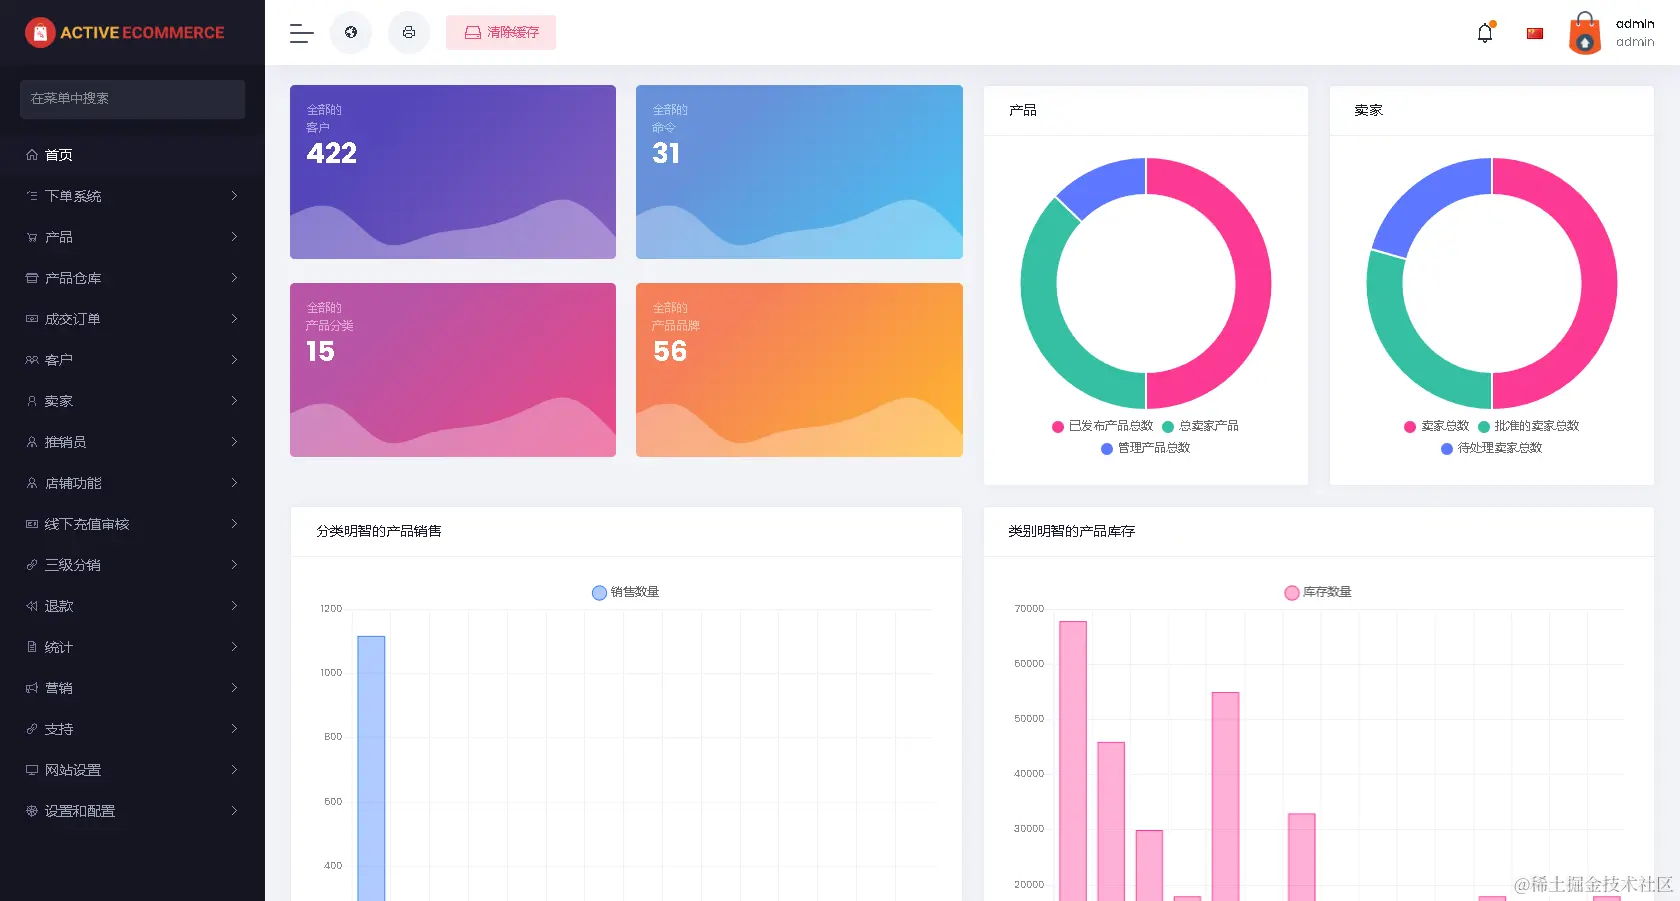Change language via the China flag icon
Image resolution: width=1680 pixels, height=901 pixels.
(x=1535, y=33)
